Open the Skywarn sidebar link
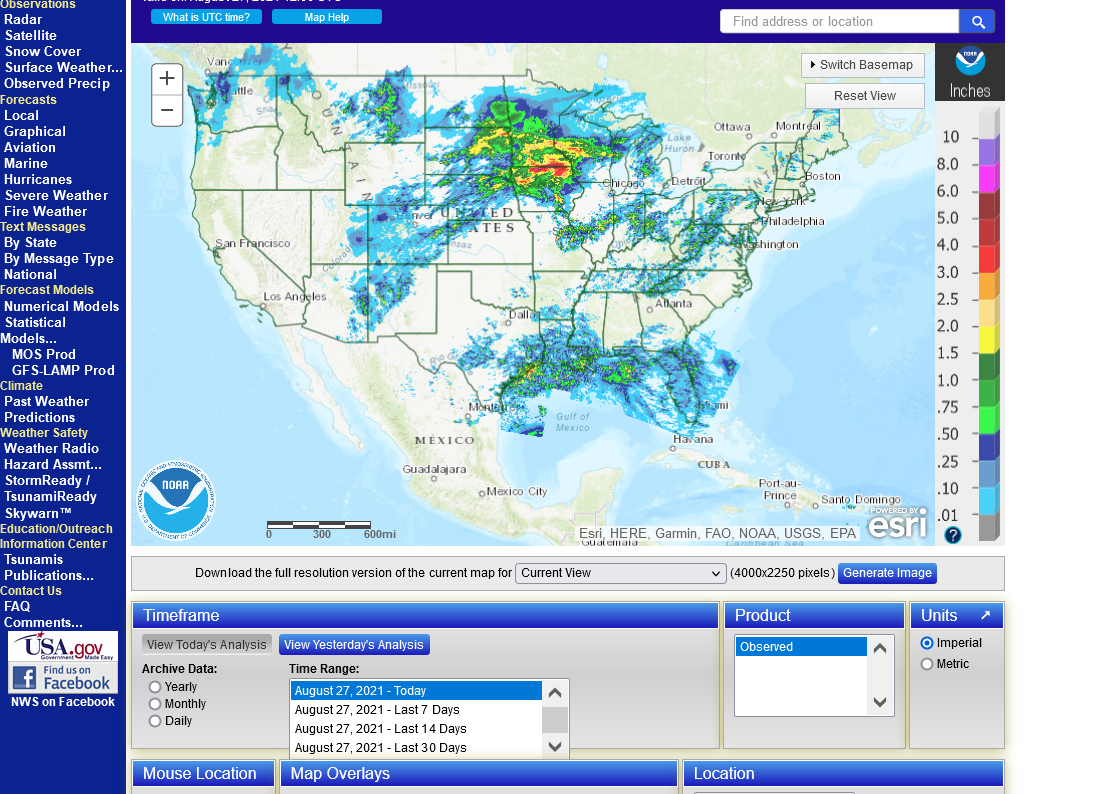 [38, 513]
